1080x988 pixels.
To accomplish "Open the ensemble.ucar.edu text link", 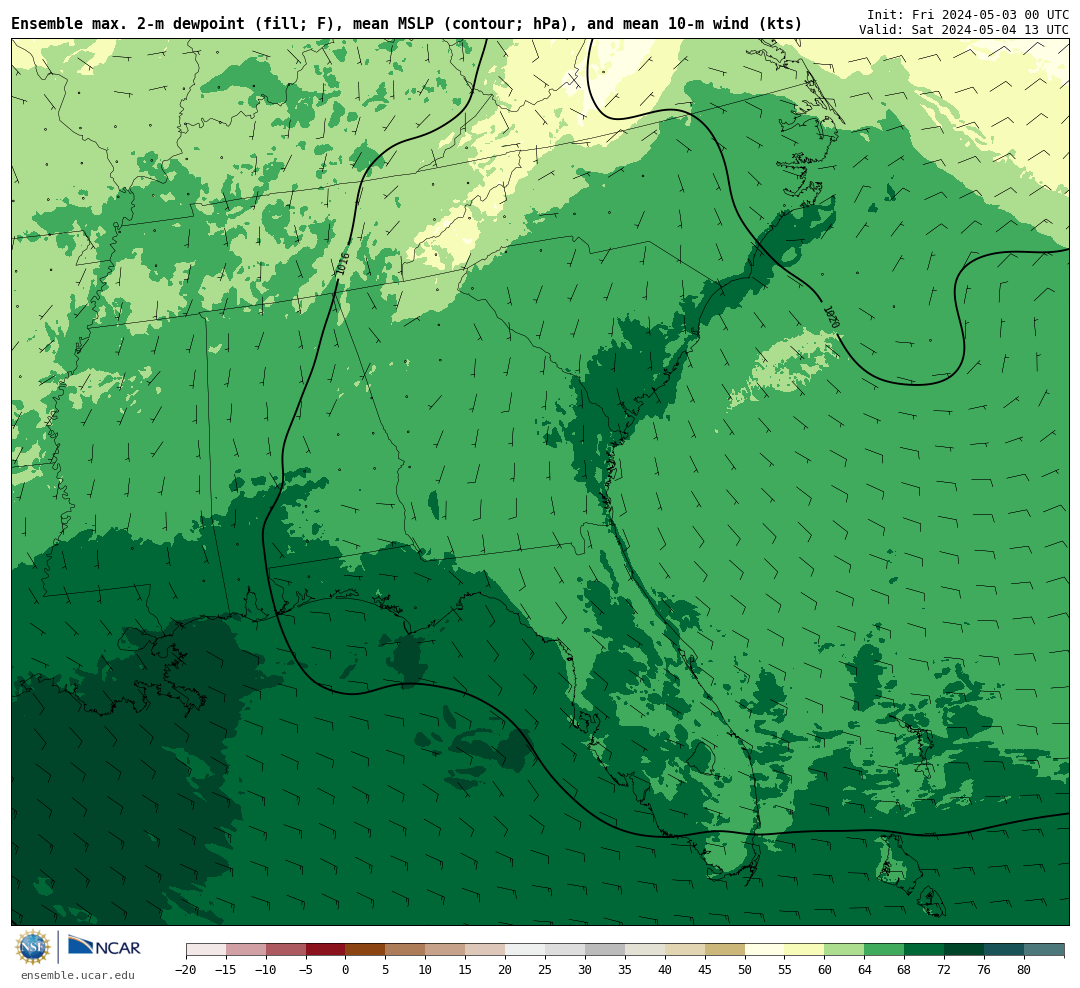I will click(x=78, y=975).
